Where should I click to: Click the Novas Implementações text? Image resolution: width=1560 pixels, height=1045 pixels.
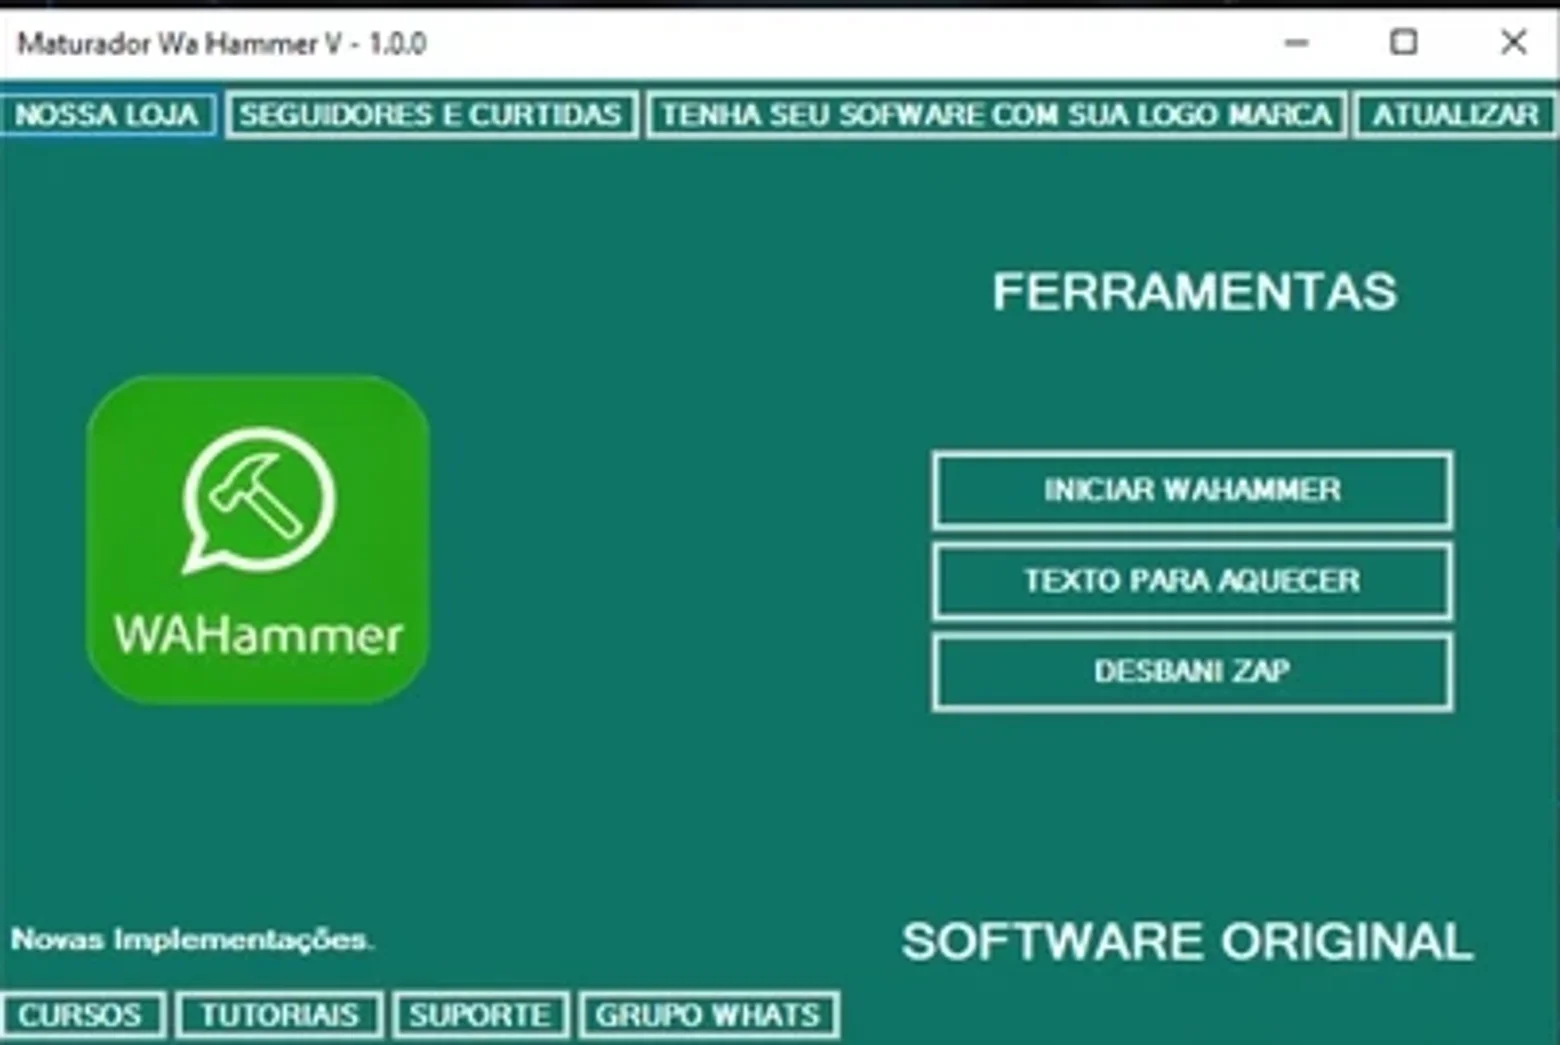point(192,940)
